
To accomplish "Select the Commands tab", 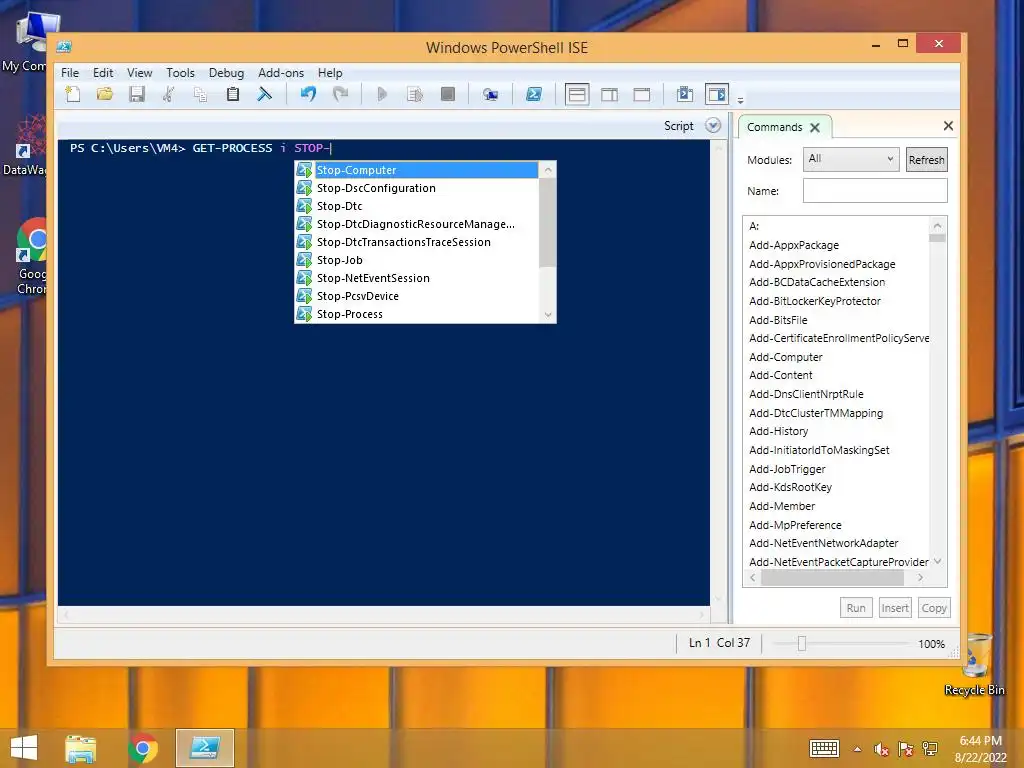I will click(775, 127).
